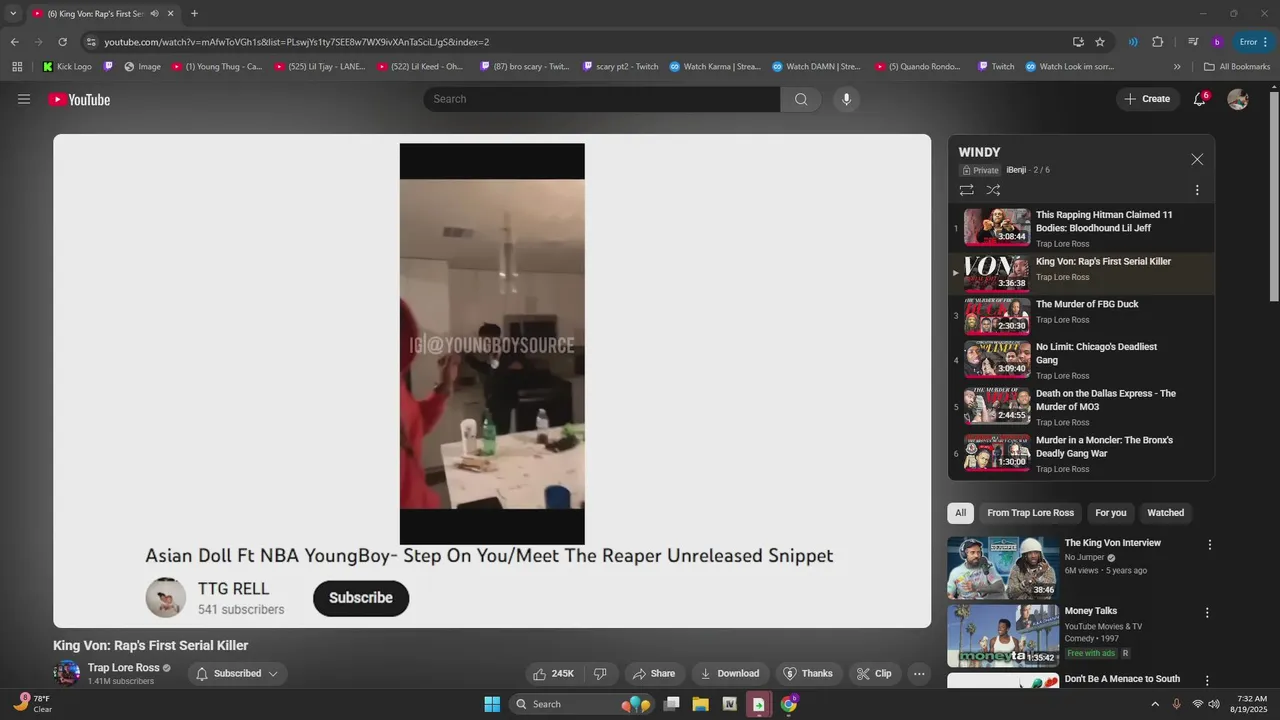Switch to Chrome in the taskbar
This screenshot has width=1280, height=720.
click(x=788, y=704)
